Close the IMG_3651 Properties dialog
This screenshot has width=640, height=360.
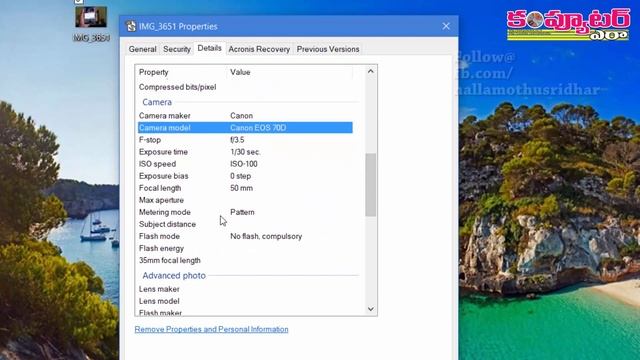coord(446,26)
